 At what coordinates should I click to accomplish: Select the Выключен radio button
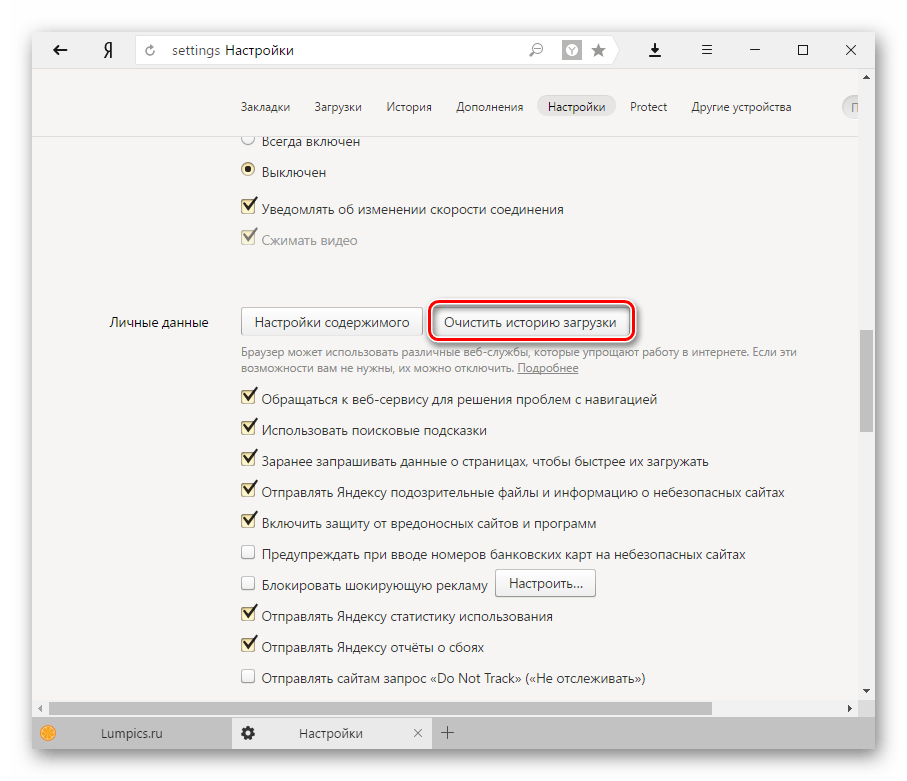tap(248, 170)
